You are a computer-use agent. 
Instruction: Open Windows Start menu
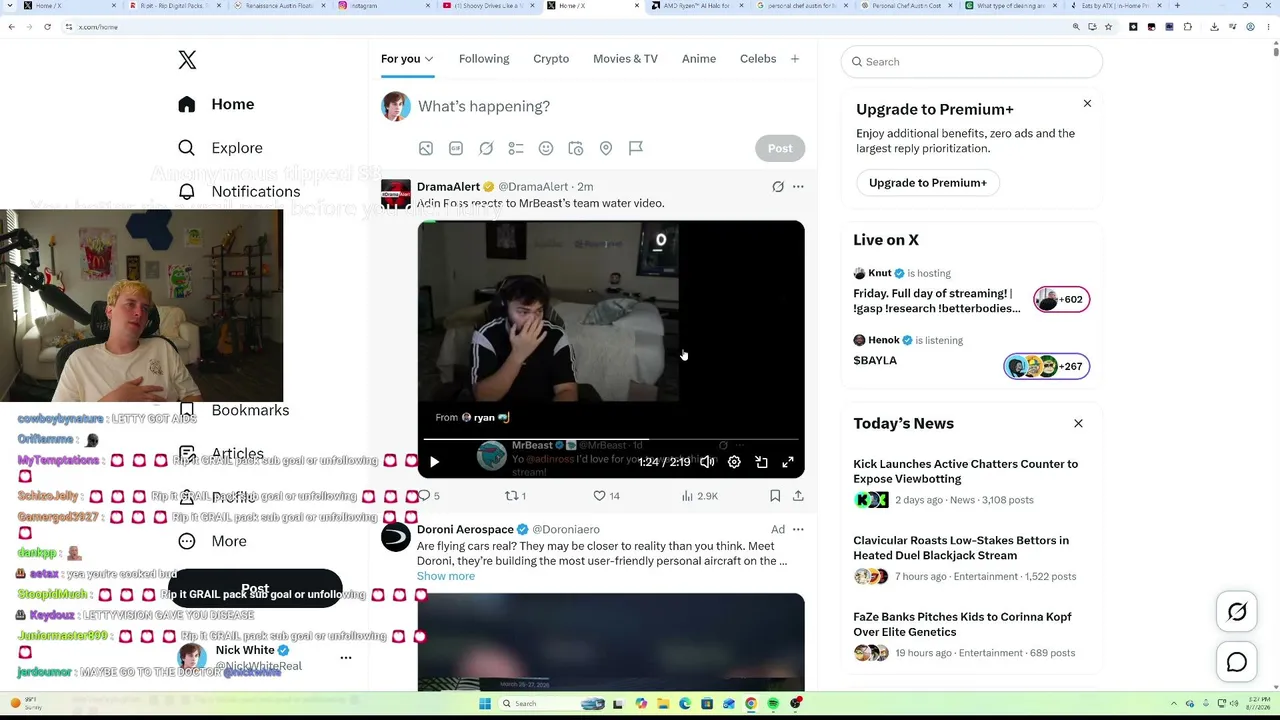[485, 704]
